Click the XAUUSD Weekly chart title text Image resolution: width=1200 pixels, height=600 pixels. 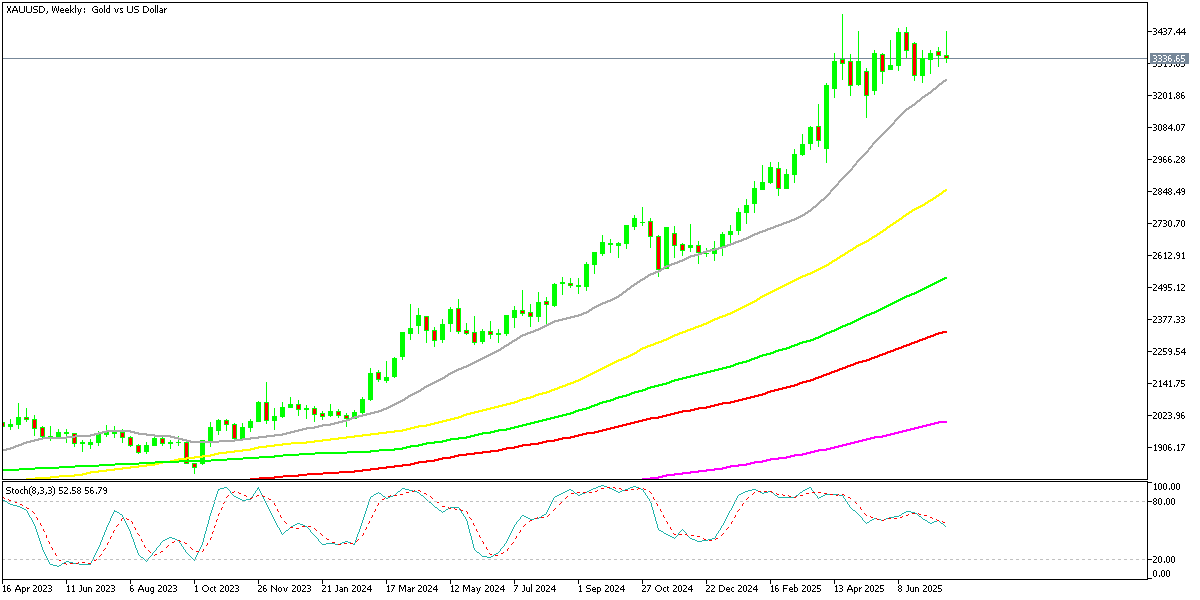coord(85,9)
